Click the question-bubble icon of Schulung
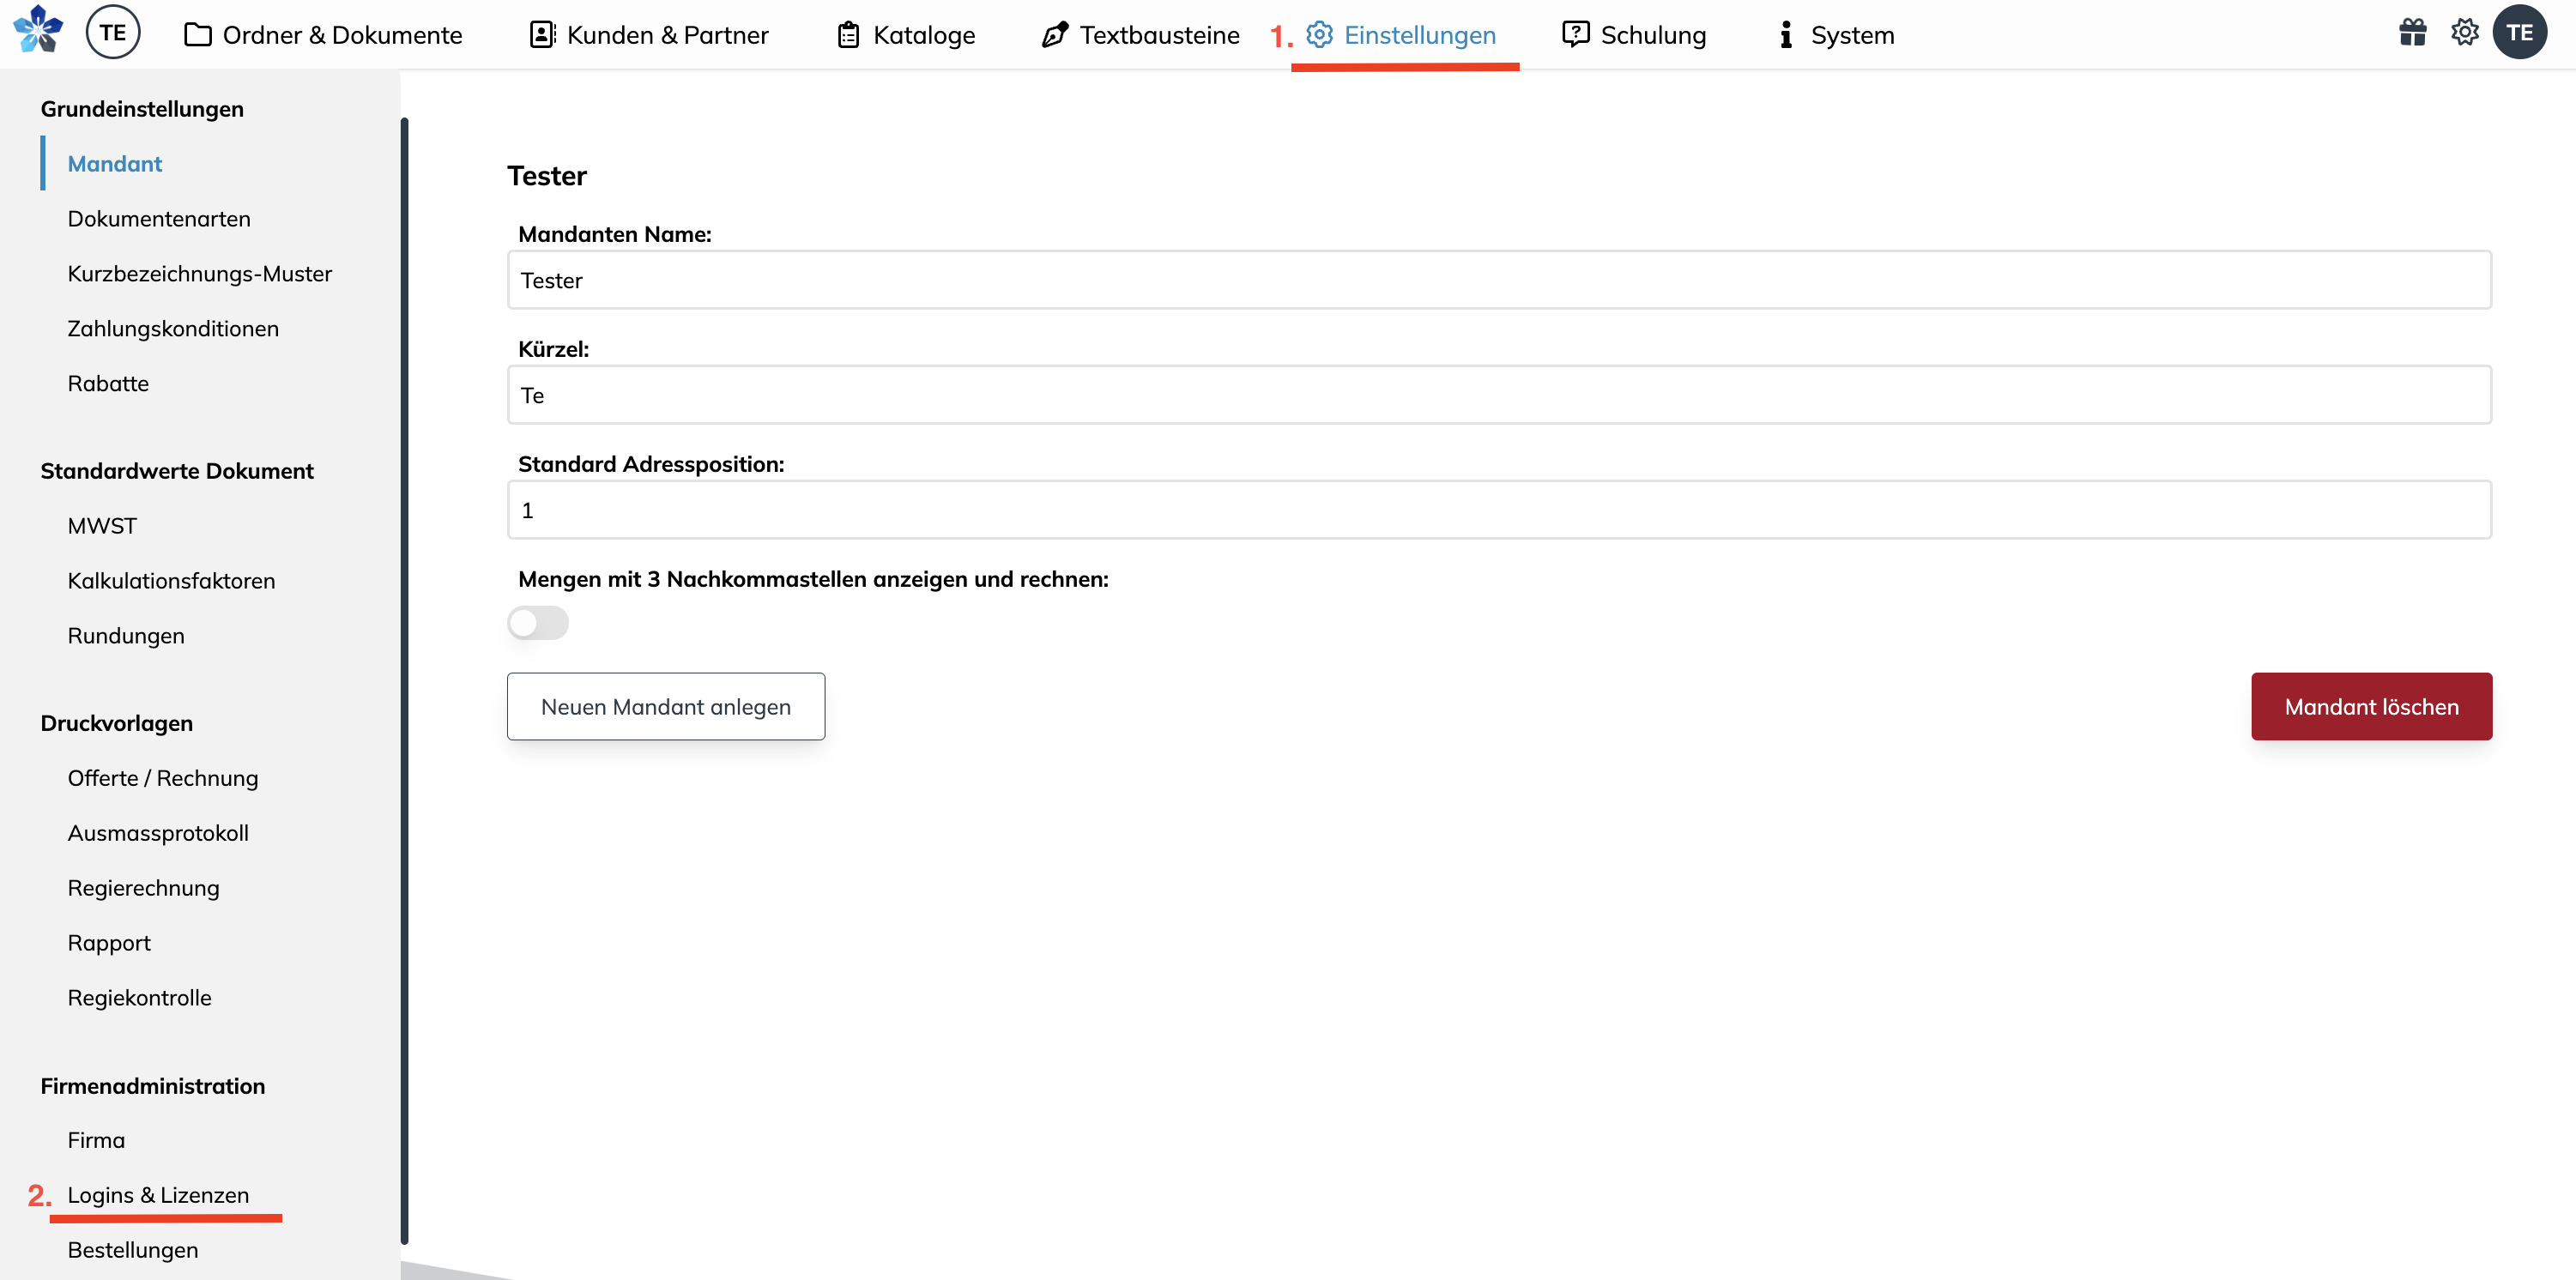The height and width of the screenshot is (1280, 2576). pyautogui.click(x=1575, y=34)
